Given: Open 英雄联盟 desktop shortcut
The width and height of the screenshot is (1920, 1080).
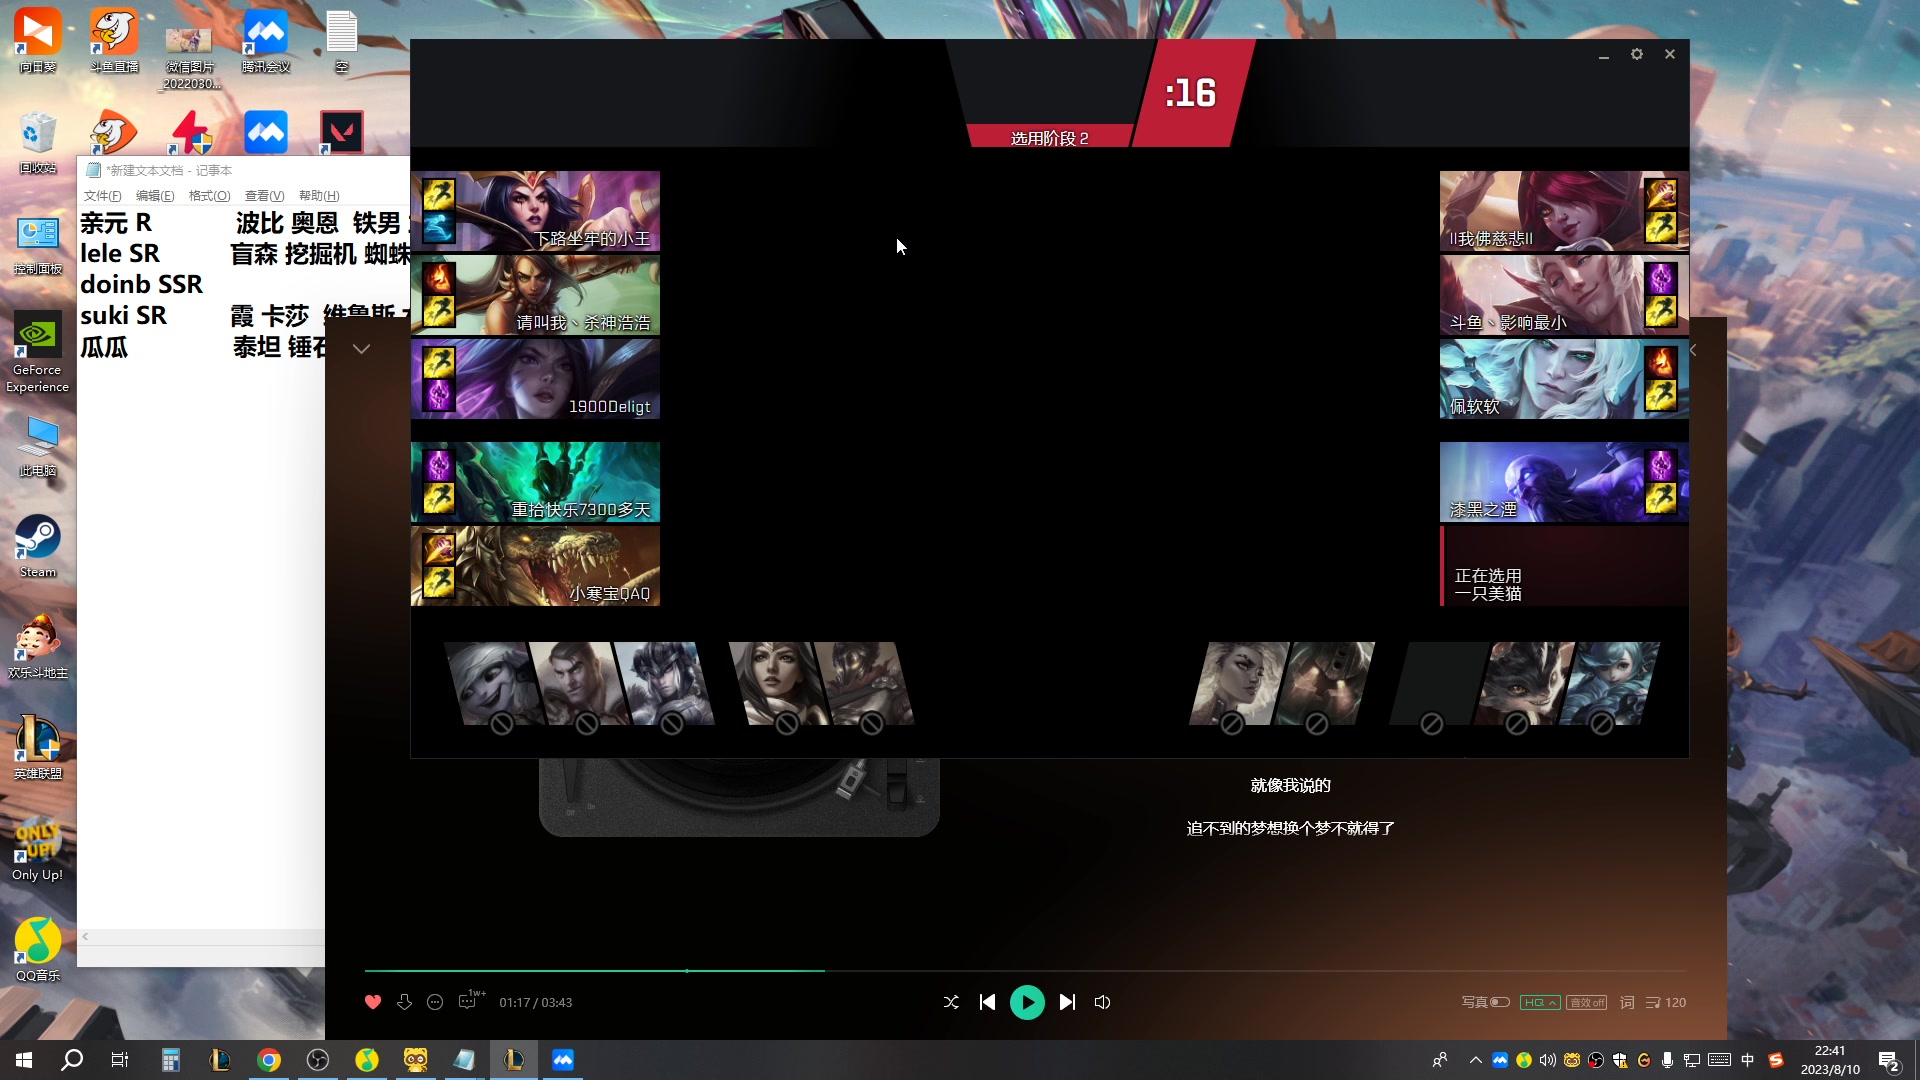Looking at the screenshot, I should pyautogui.click(x=38, y=747).
